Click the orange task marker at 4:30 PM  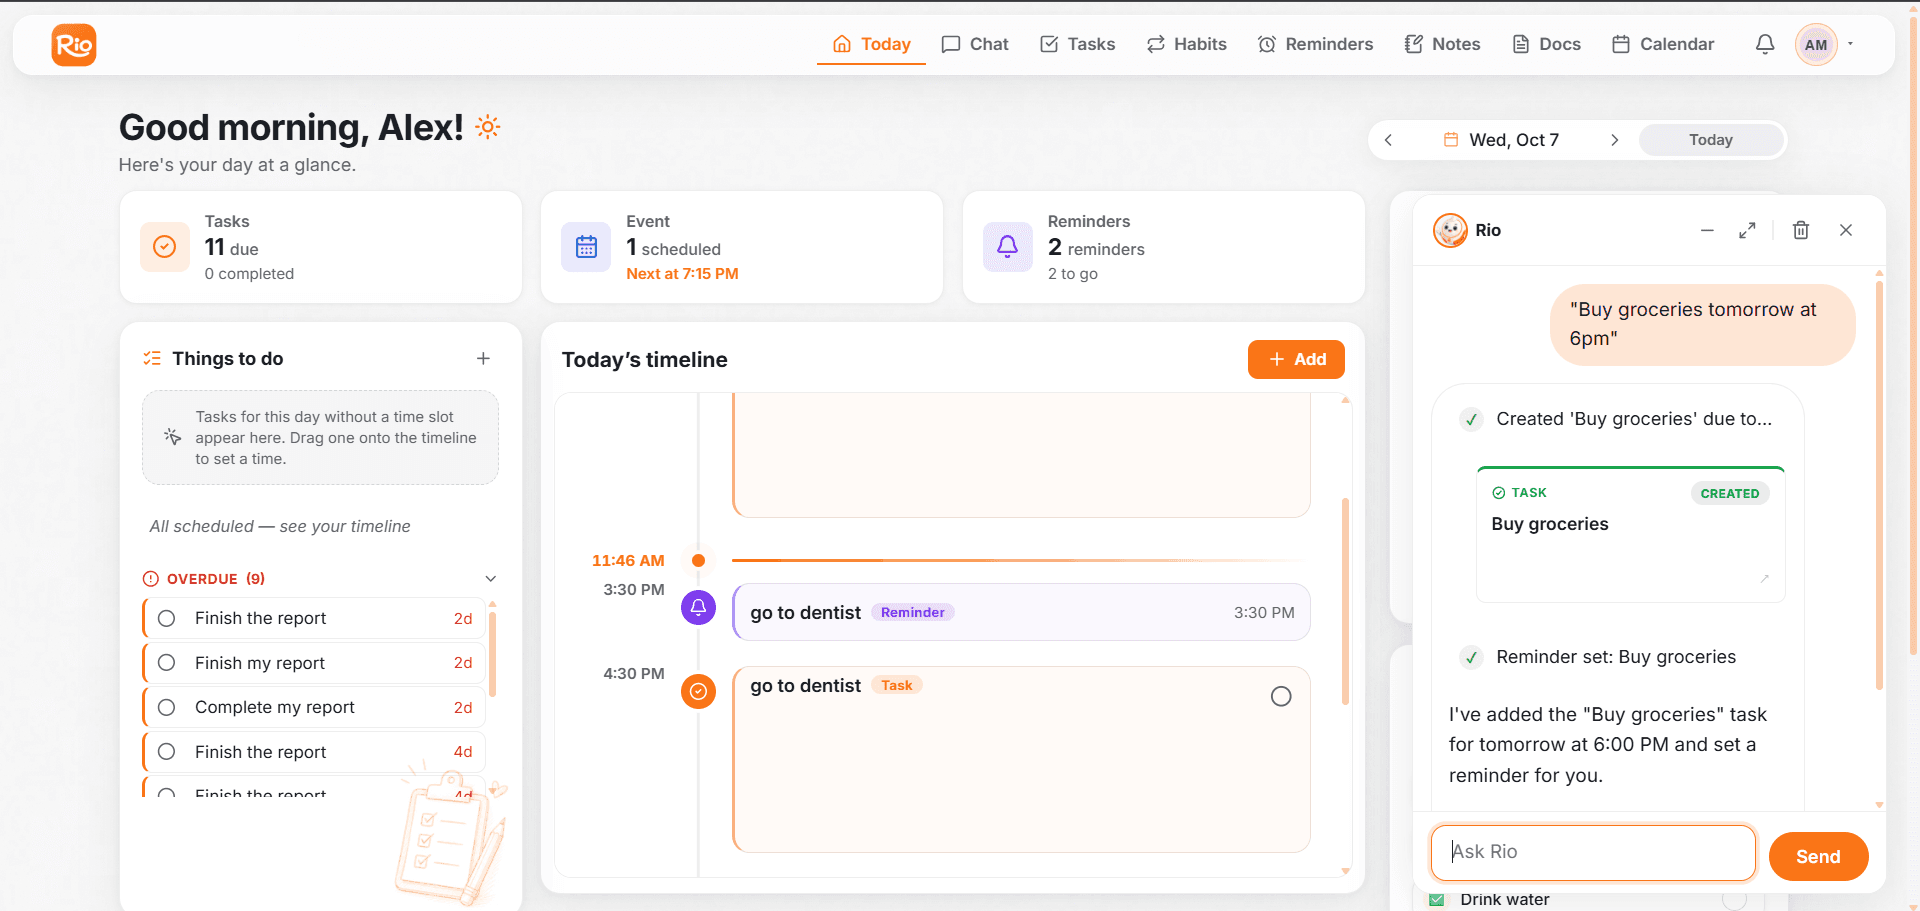[698, 691]
